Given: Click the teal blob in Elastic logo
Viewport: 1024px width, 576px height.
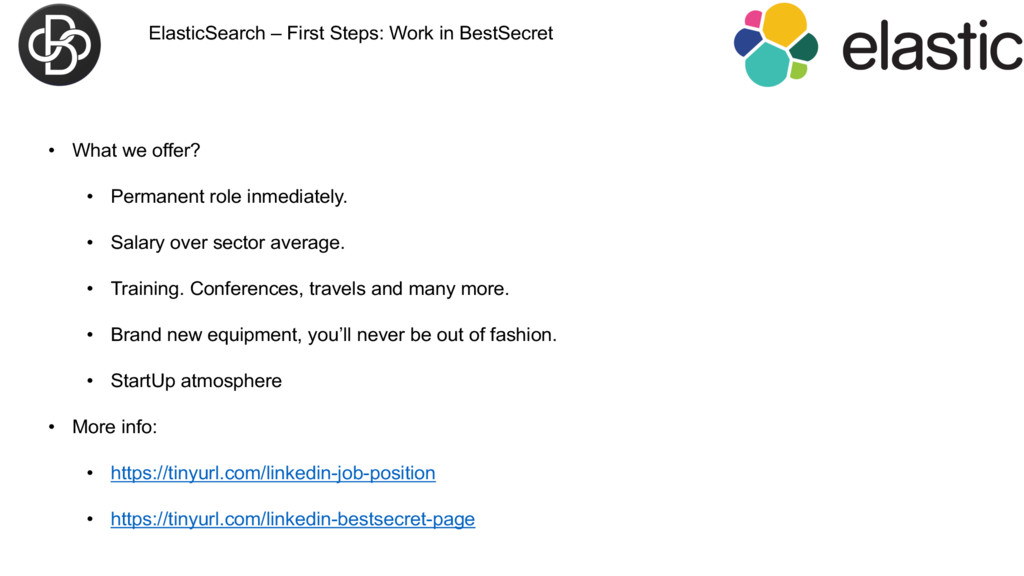Looking at the screenshot, I should (767, 65).
